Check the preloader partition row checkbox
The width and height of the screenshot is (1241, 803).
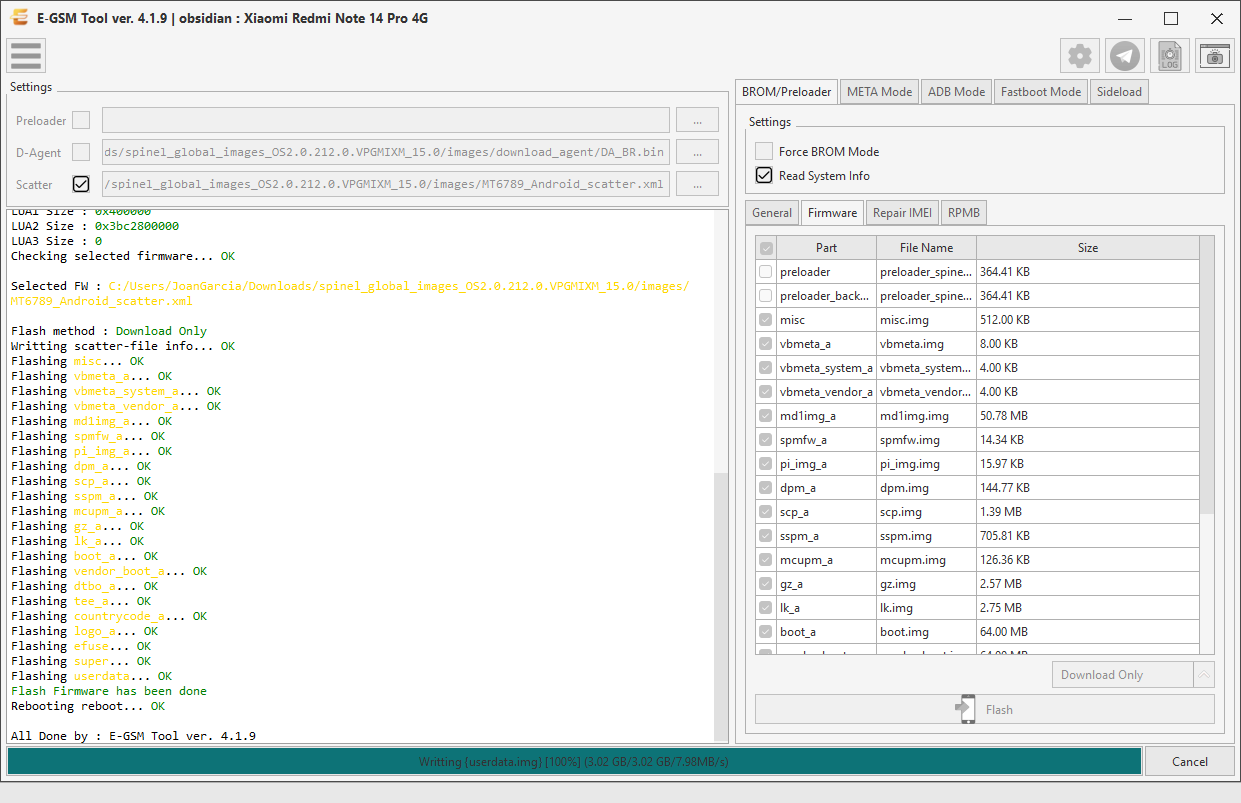(x=766, y=271)
